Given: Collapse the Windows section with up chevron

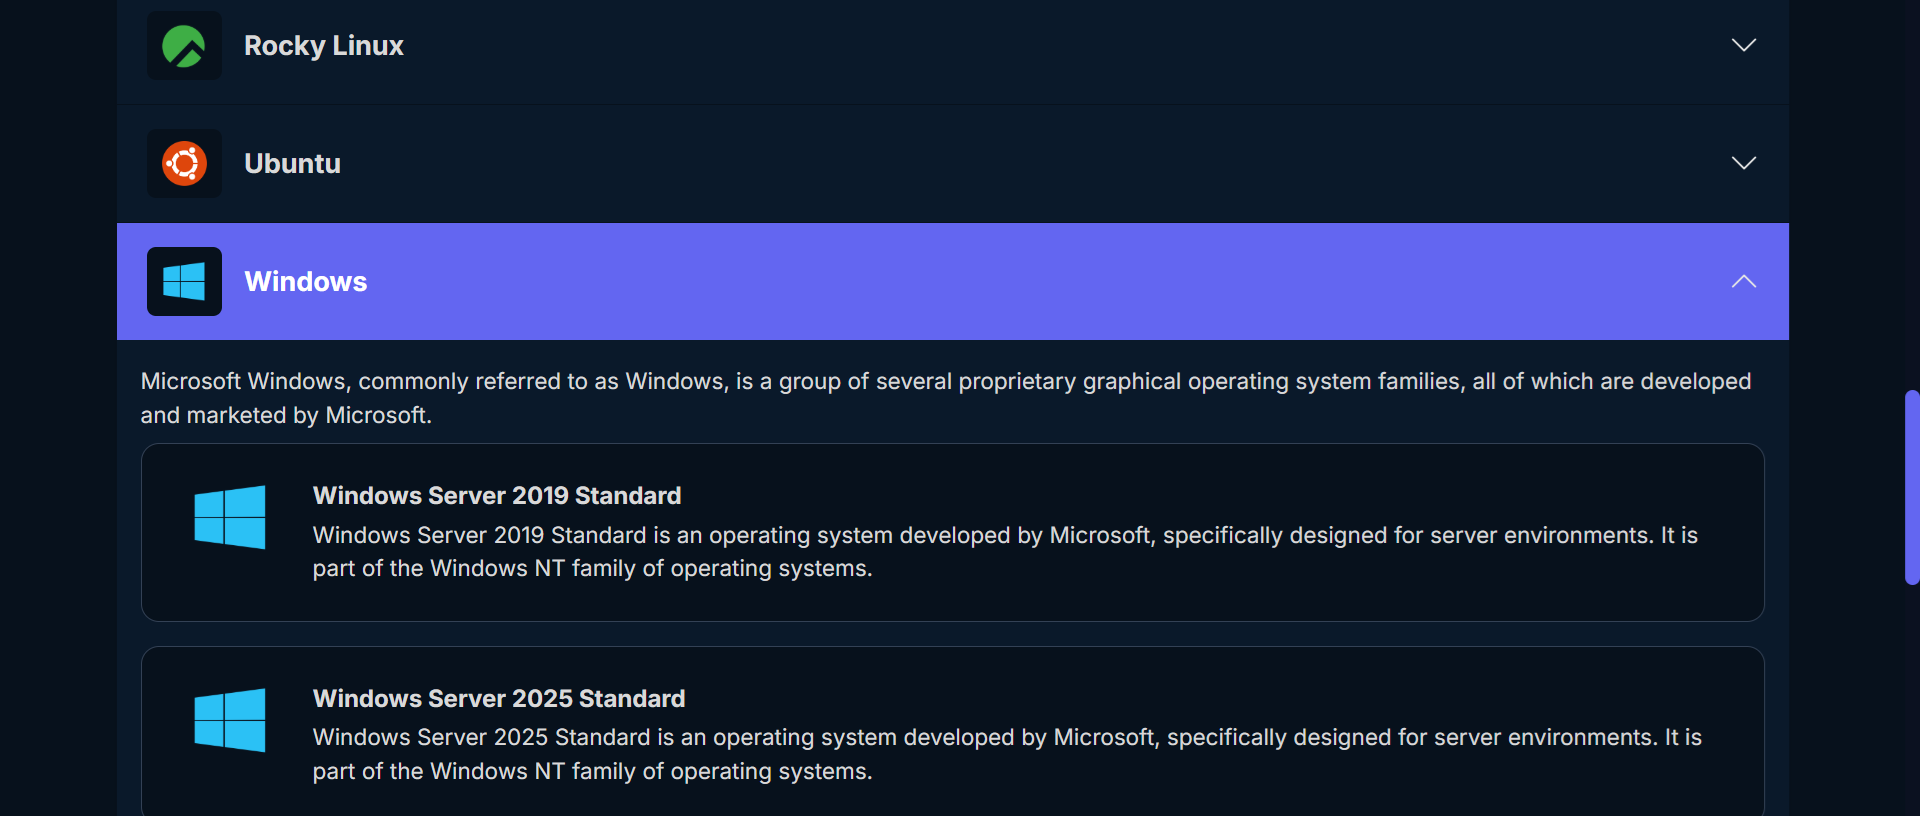Looking at the screenshot, I should (1743, 281).
